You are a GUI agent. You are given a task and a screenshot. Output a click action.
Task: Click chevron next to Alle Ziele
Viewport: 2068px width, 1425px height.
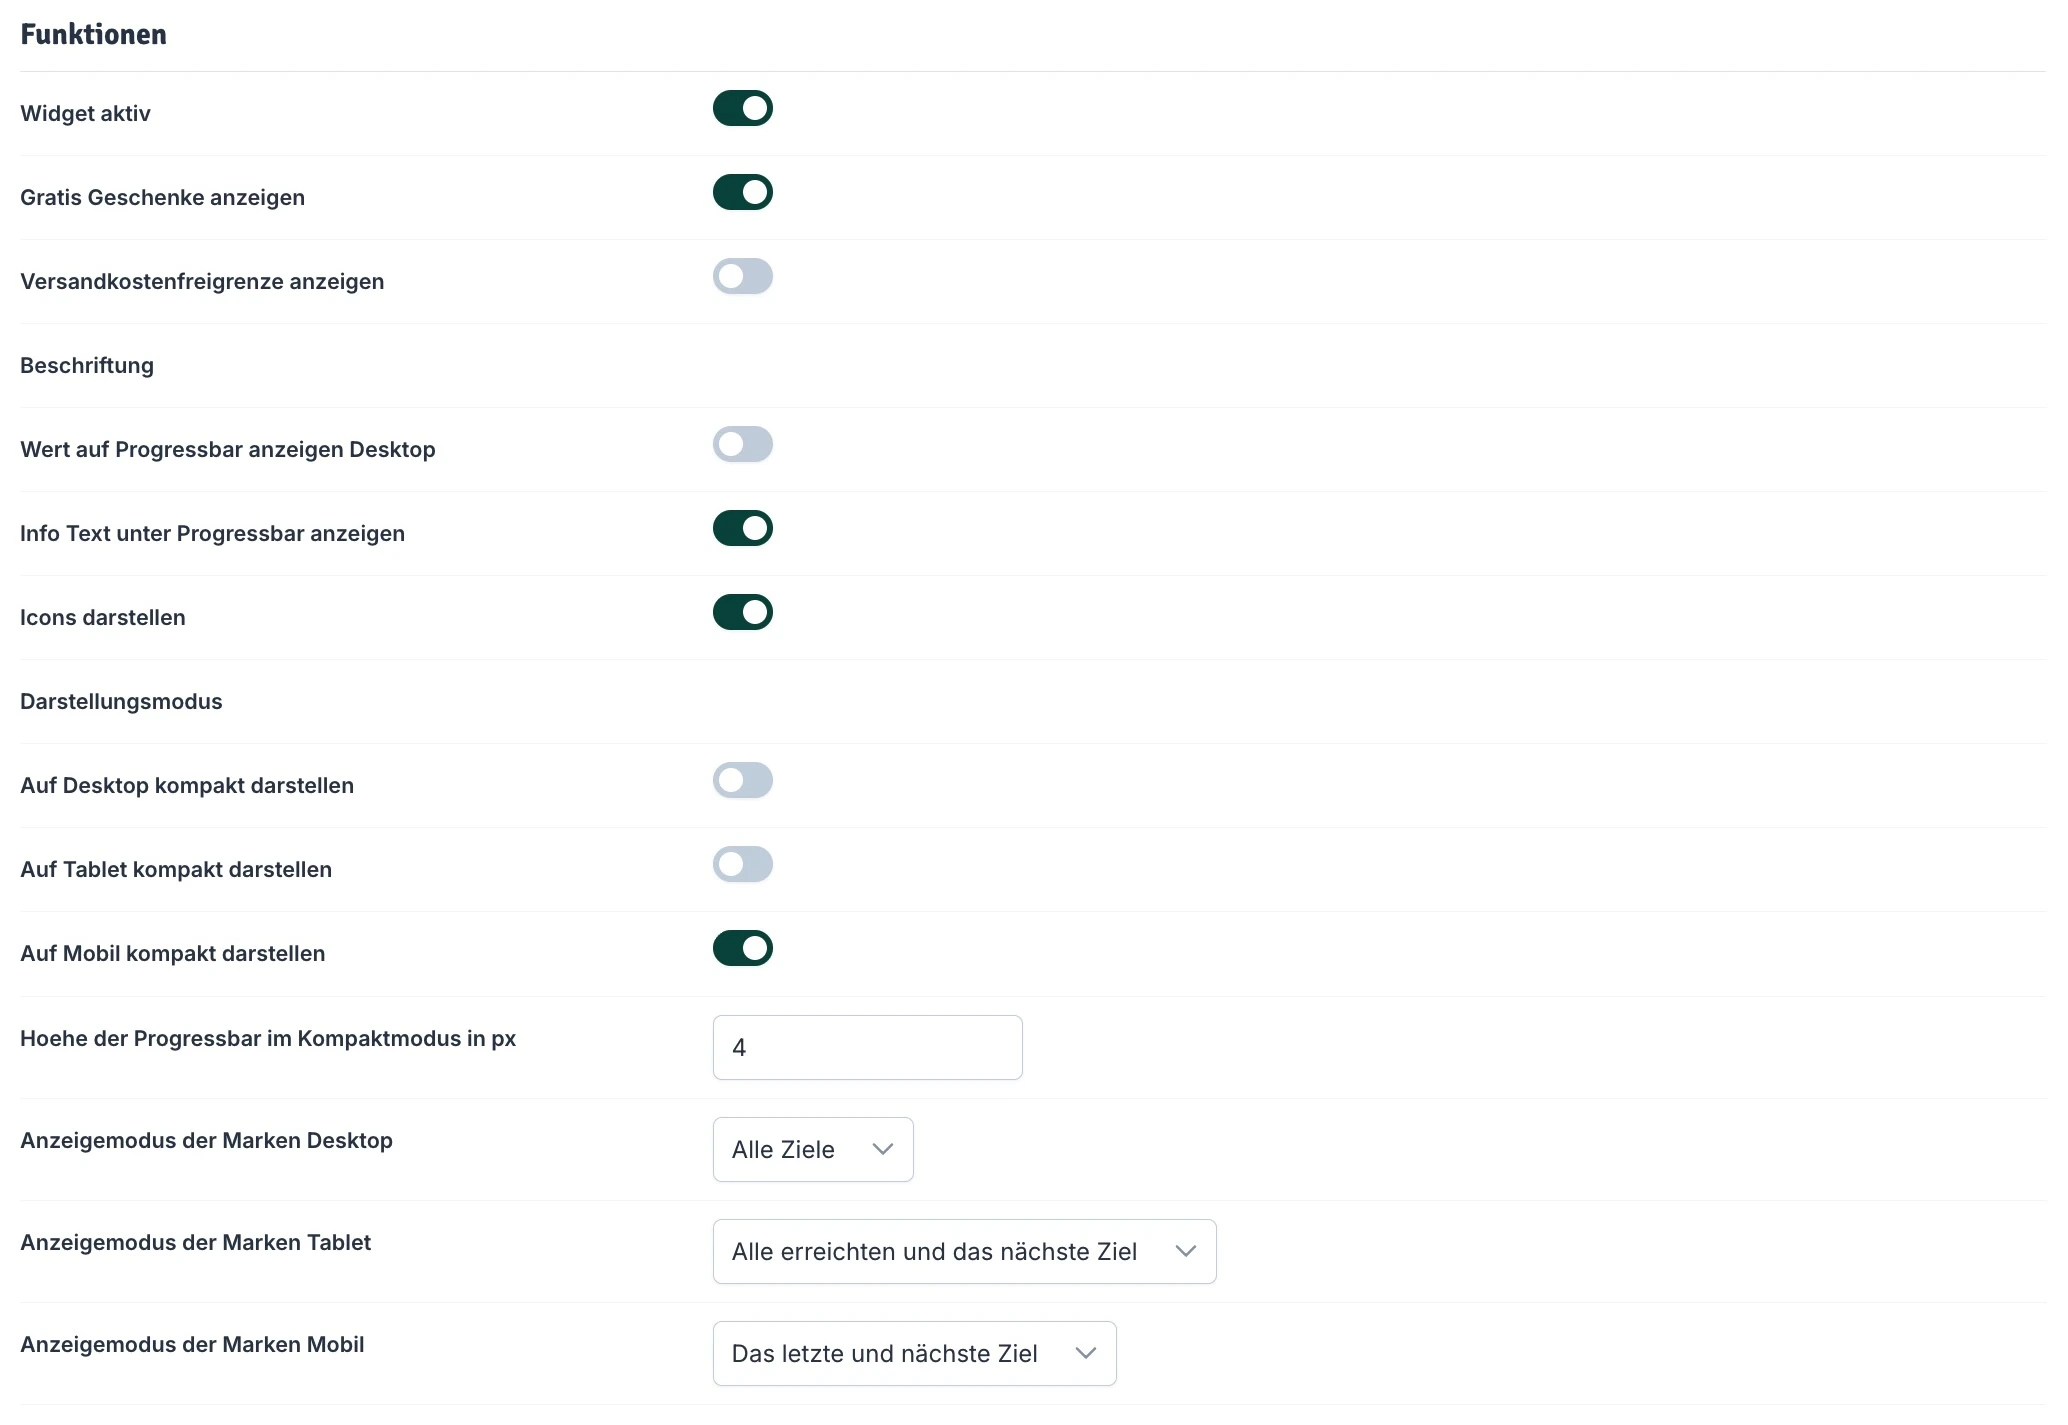[x=882, y=1149]
